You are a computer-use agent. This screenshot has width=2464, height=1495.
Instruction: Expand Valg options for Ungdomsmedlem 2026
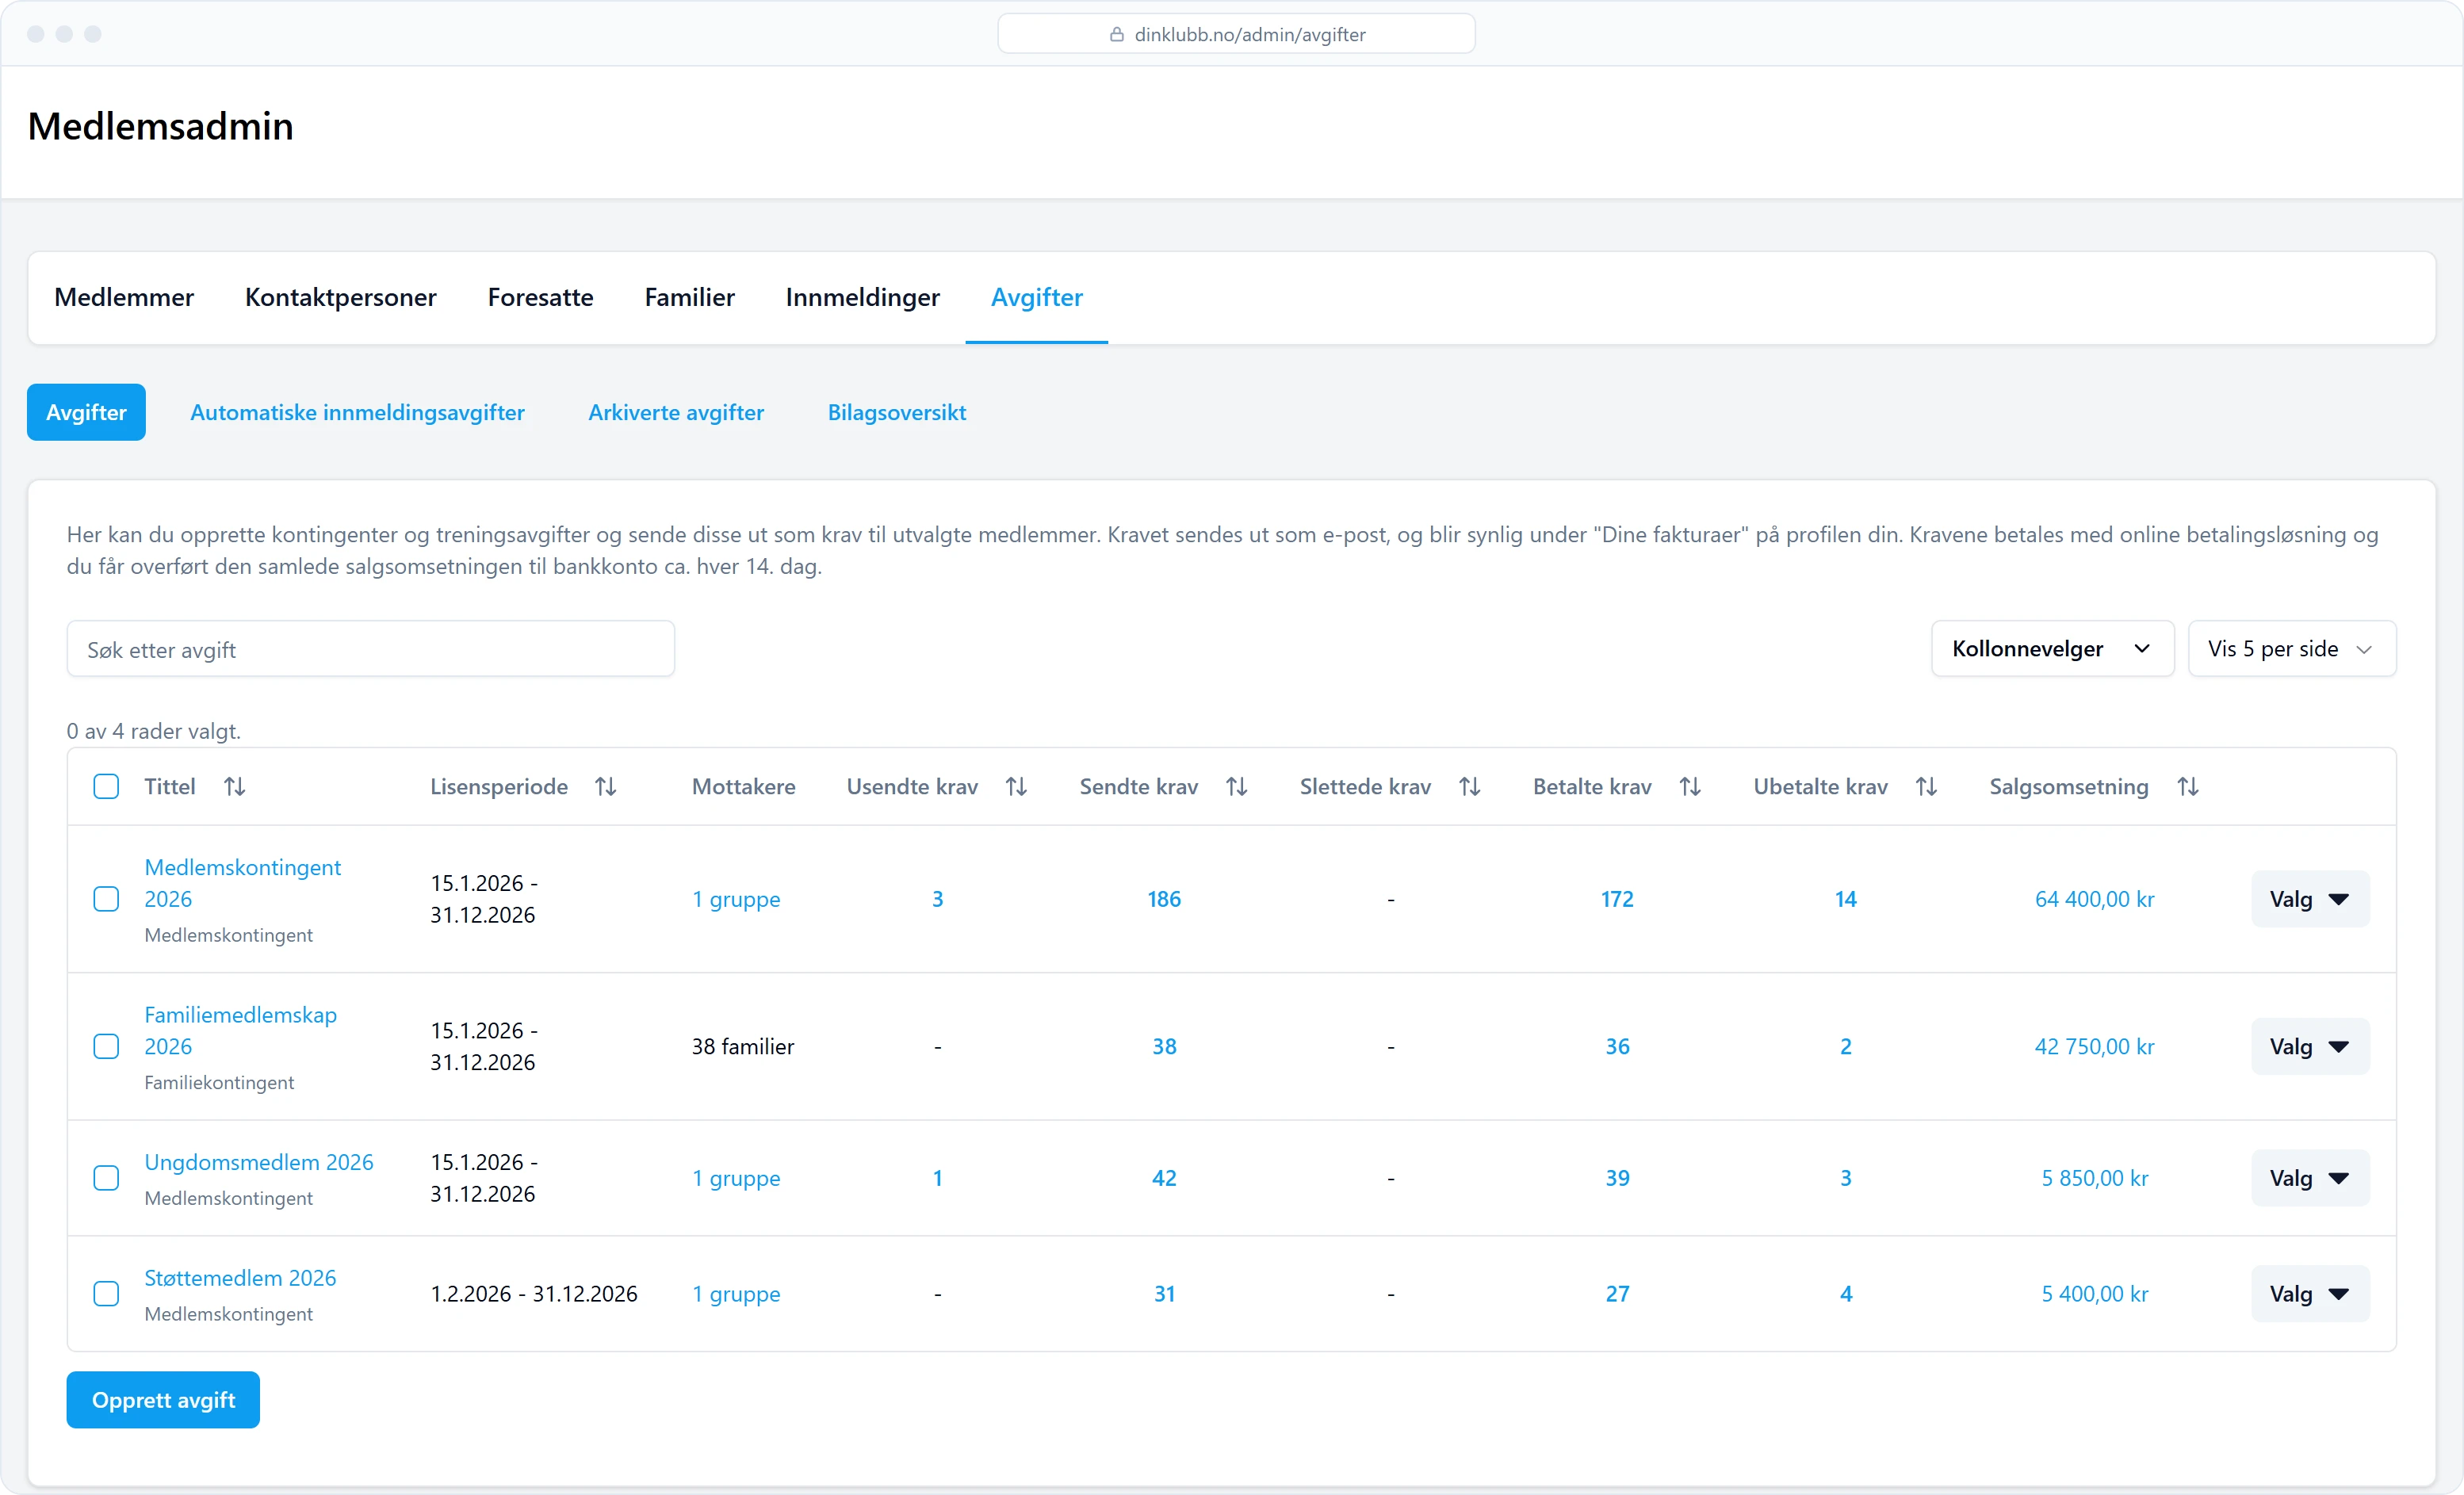2310,1178
